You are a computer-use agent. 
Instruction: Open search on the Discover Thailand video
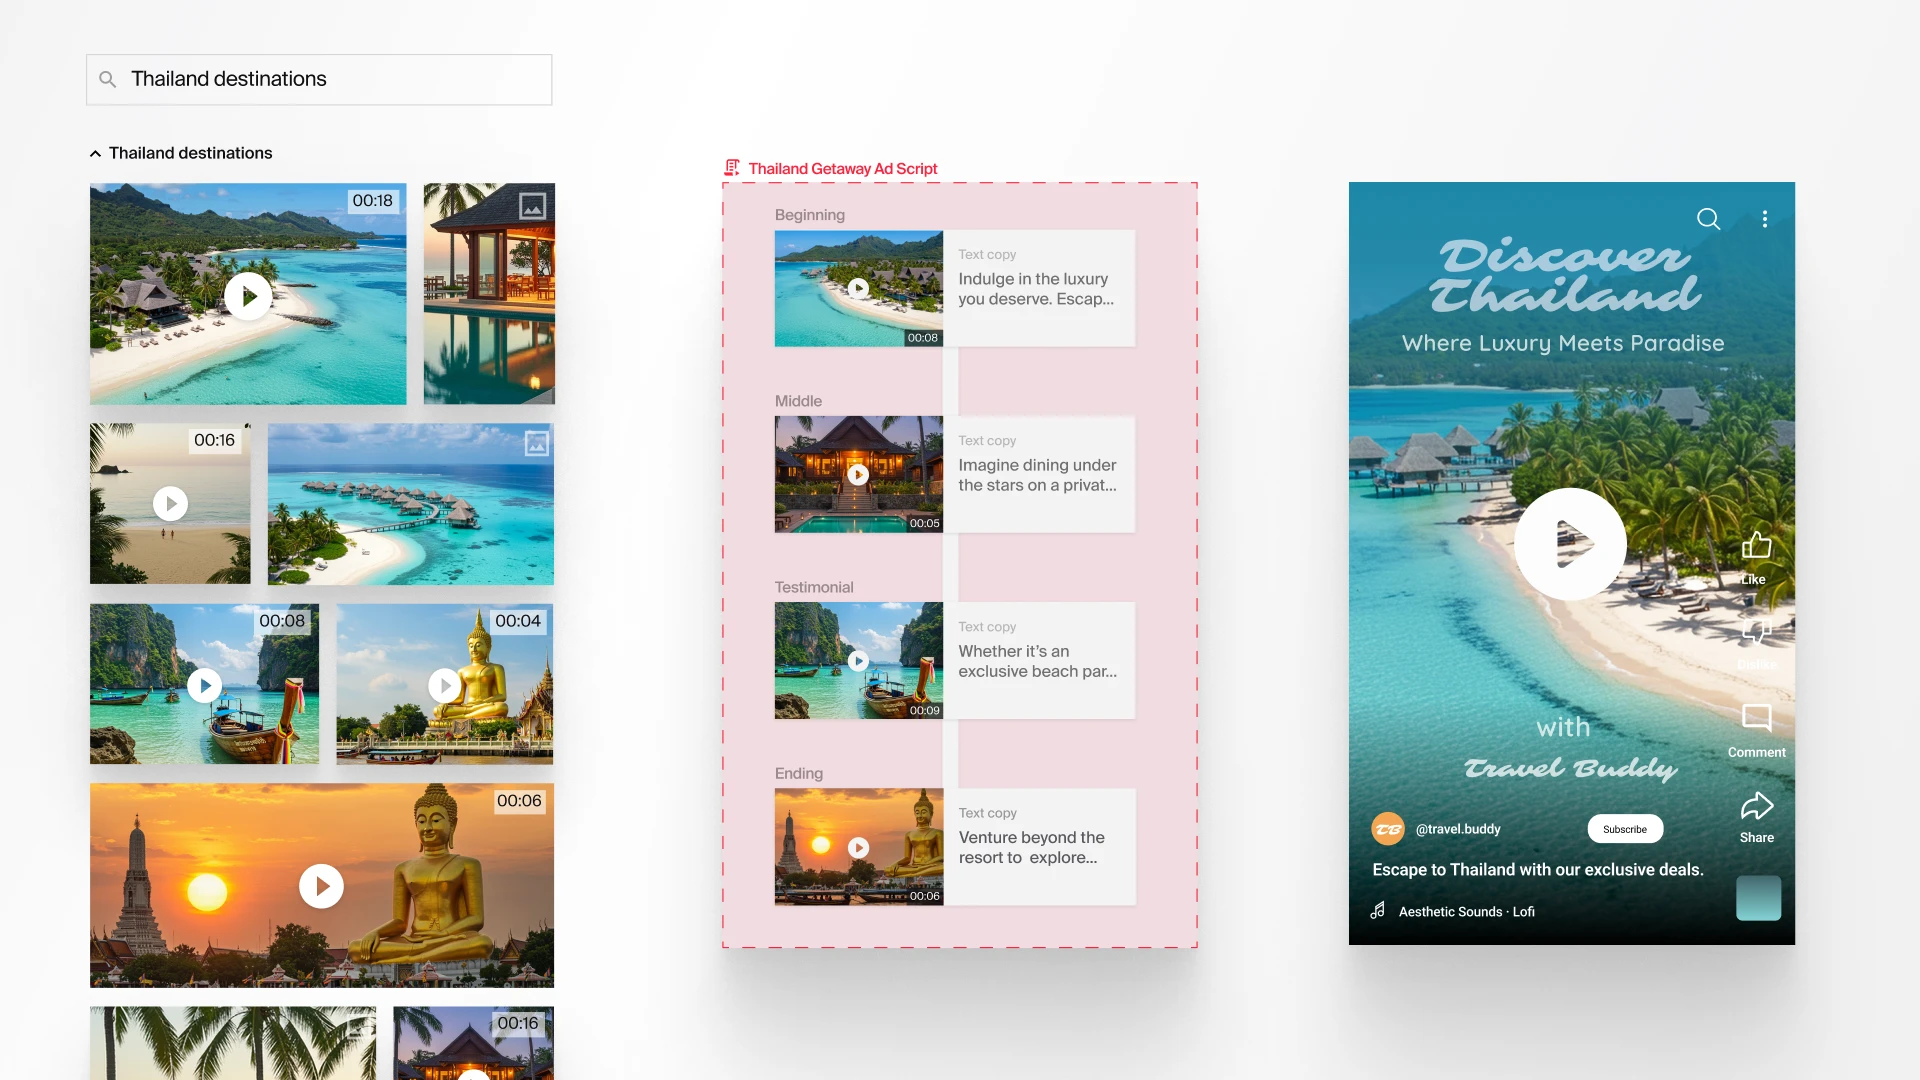pyautogui.click(x=1709, y=218)
